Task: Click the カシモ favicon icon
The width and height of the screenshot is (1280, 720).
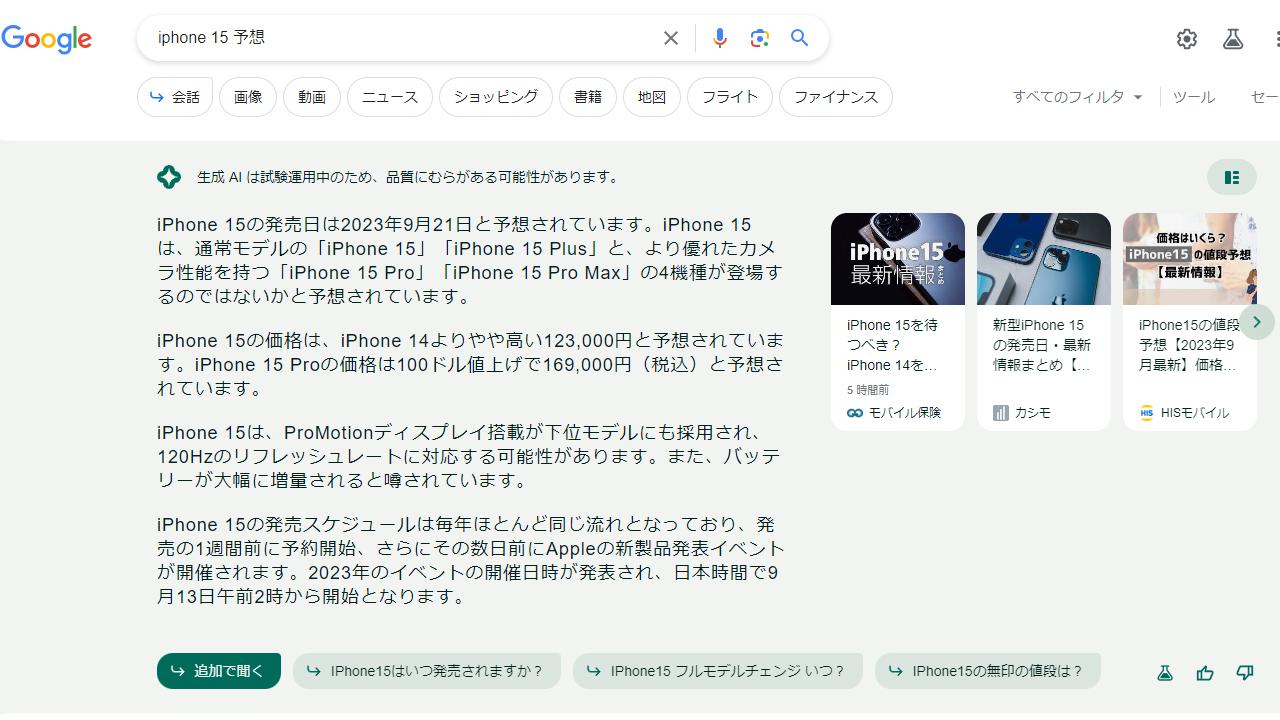Action: pyautogui.click(x=1001, y=413)
